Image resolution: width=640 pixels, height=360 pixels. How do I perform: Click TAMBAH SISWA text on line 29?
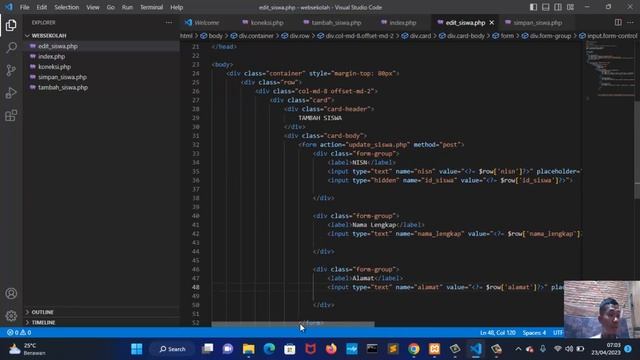tap(320, 118)
